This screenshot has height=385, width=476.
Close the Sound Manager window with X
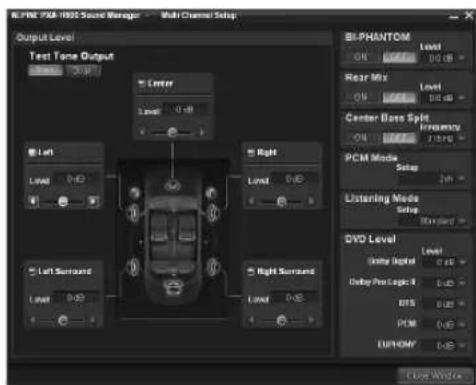coord(469,15)
